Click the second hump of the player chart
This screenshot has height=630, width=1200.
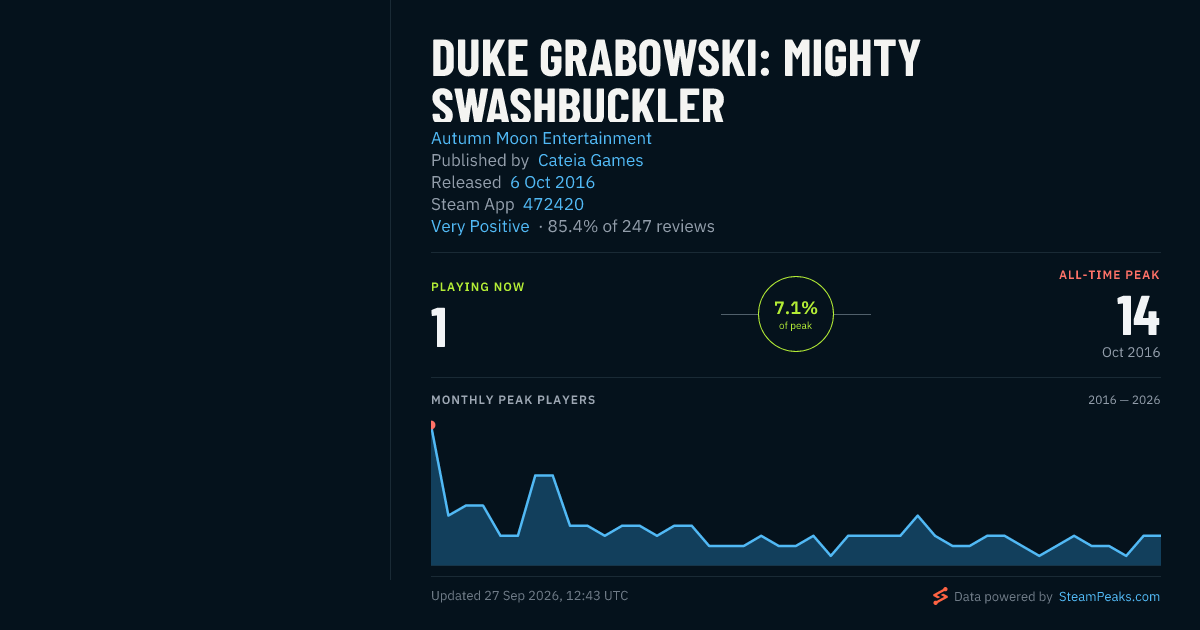(x=544, y=476)
